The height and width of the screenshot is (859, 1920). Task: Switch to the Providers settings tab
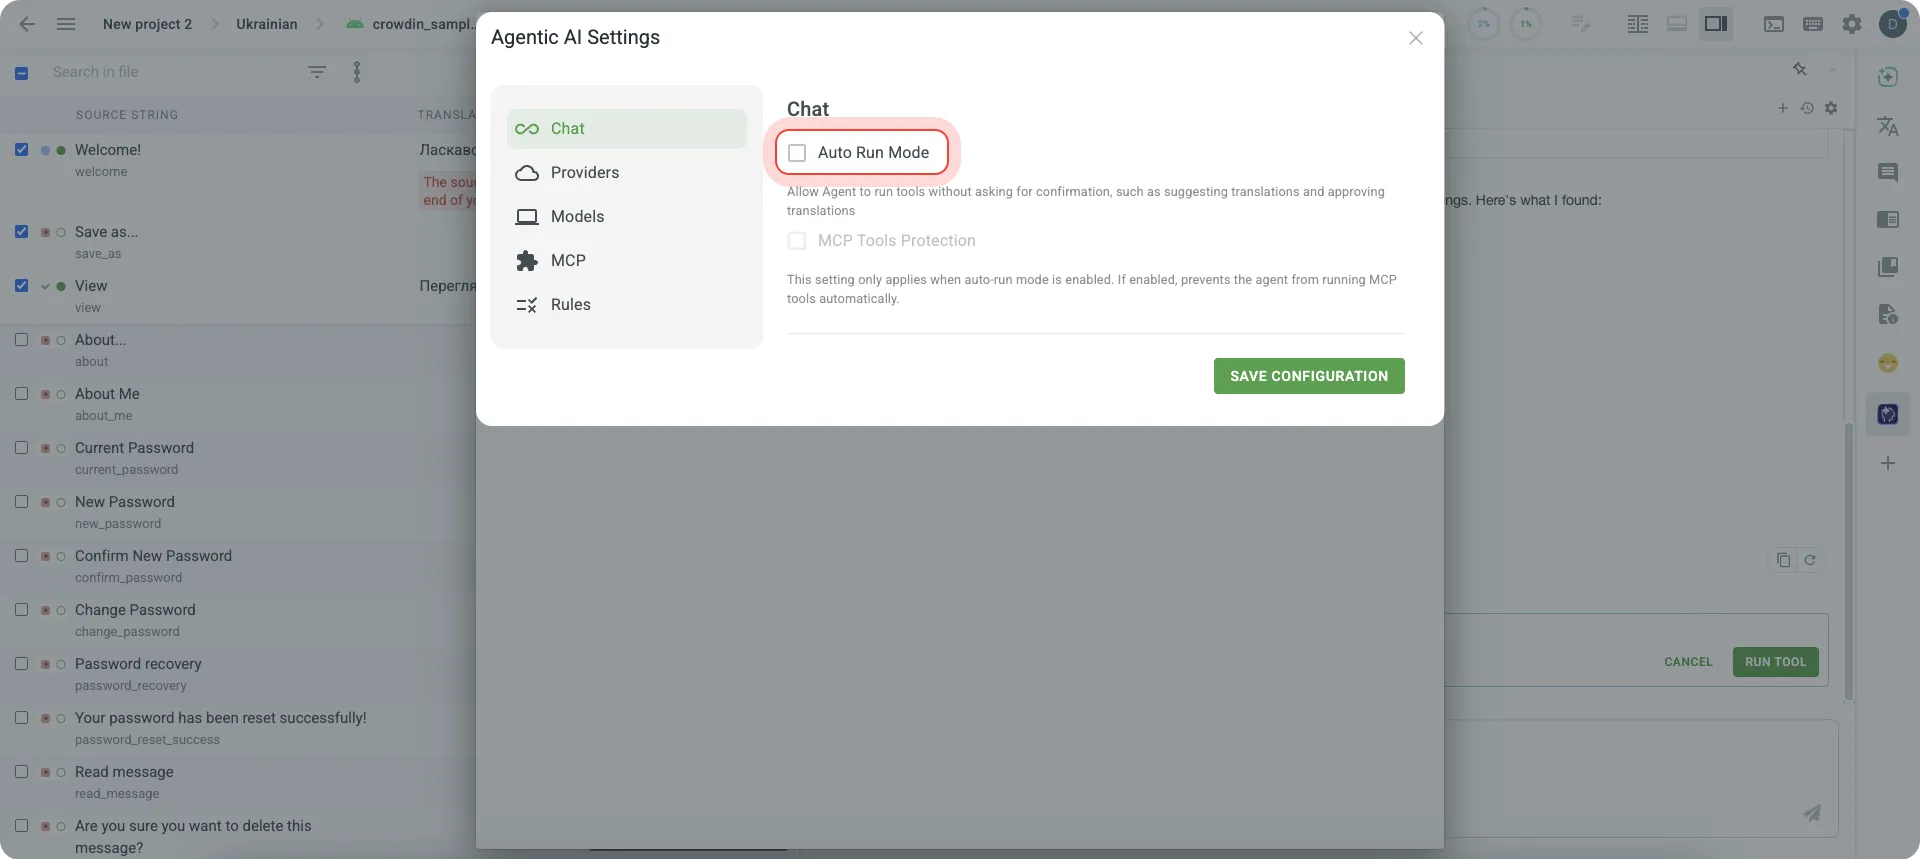click(x=584, y=173)
